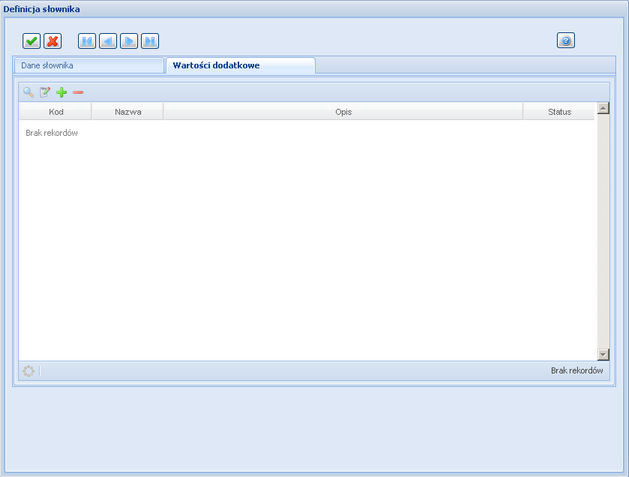Click the scrollbar up arrow

pyautogui.click(x=603, y=108)
